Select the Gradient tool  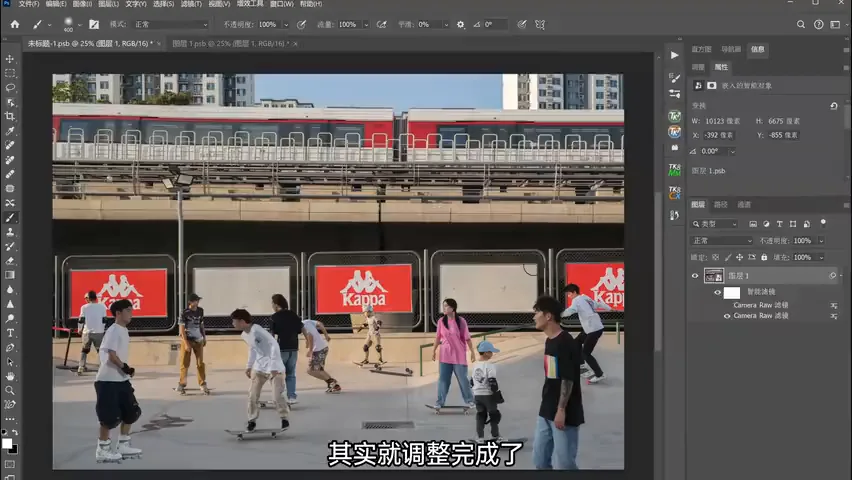tap(10, 275)
